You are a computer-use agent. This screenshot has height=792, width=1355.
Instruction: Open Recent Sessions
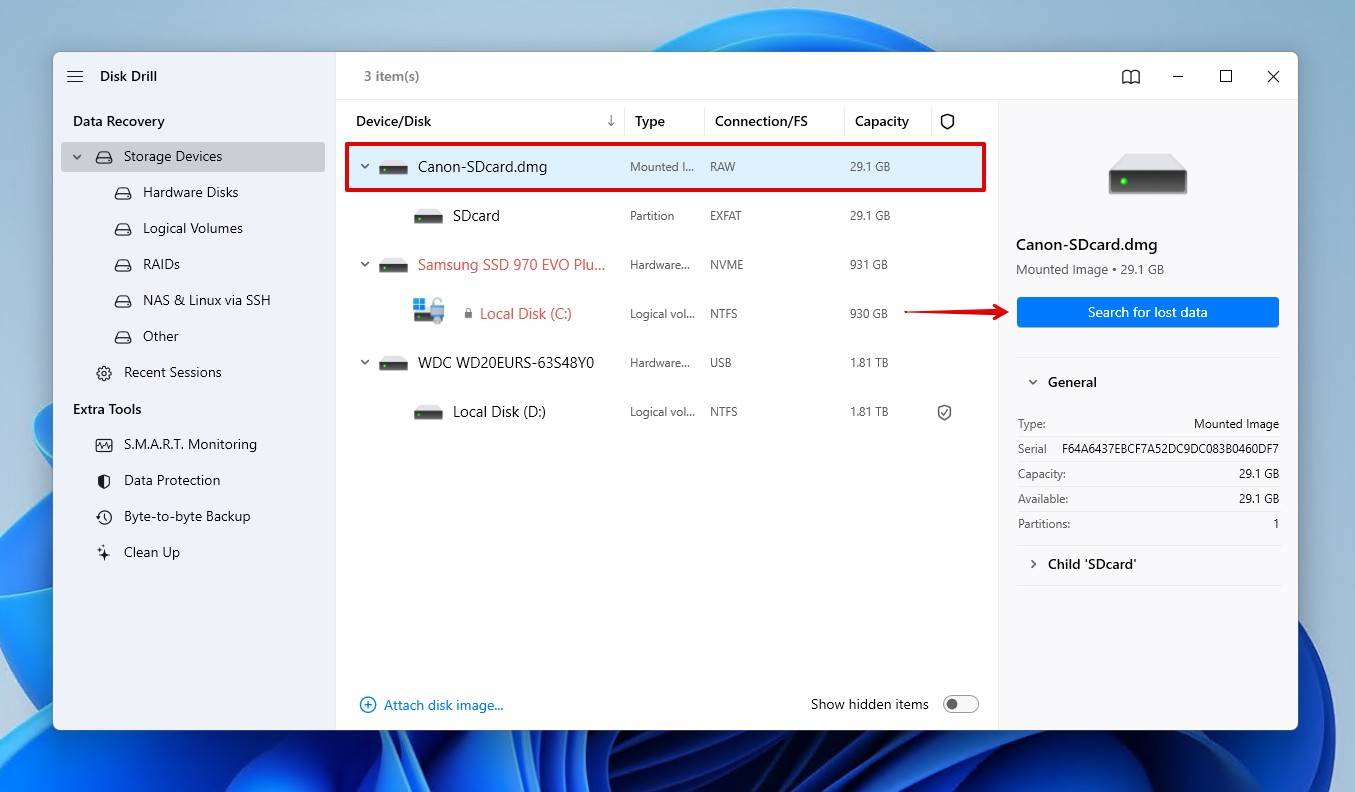click(172, 372)
